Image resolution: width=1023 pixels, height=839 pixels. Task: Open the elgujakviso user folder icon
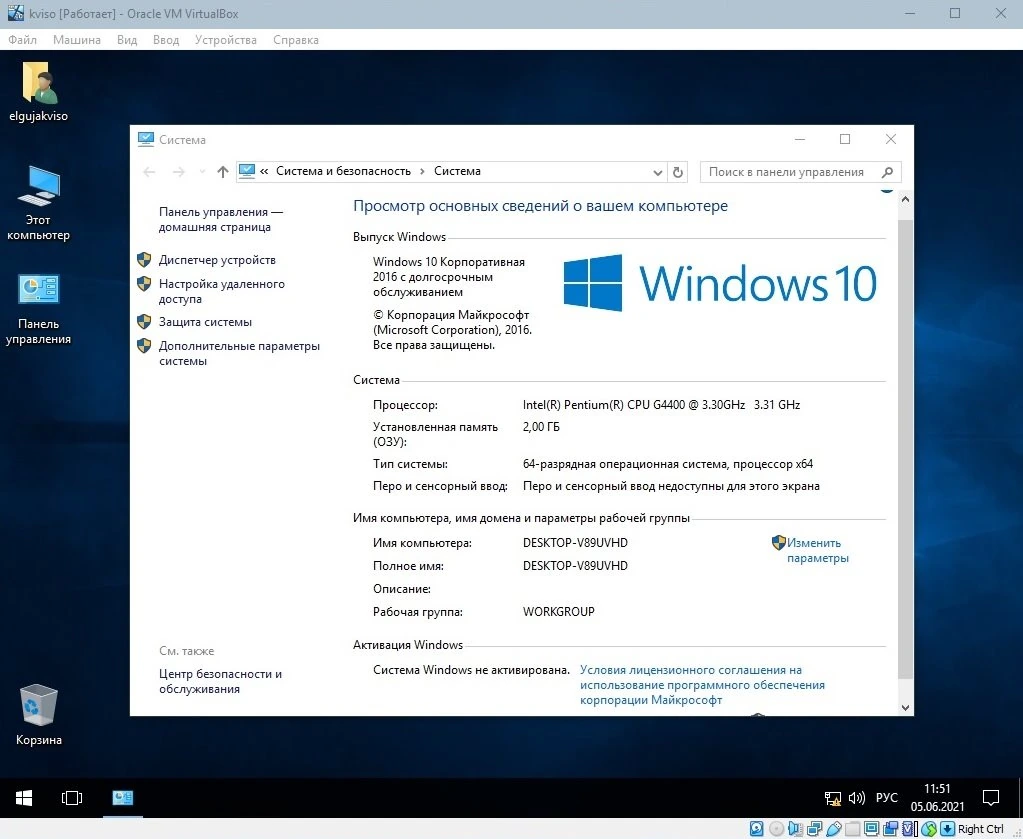coord(38,91)
